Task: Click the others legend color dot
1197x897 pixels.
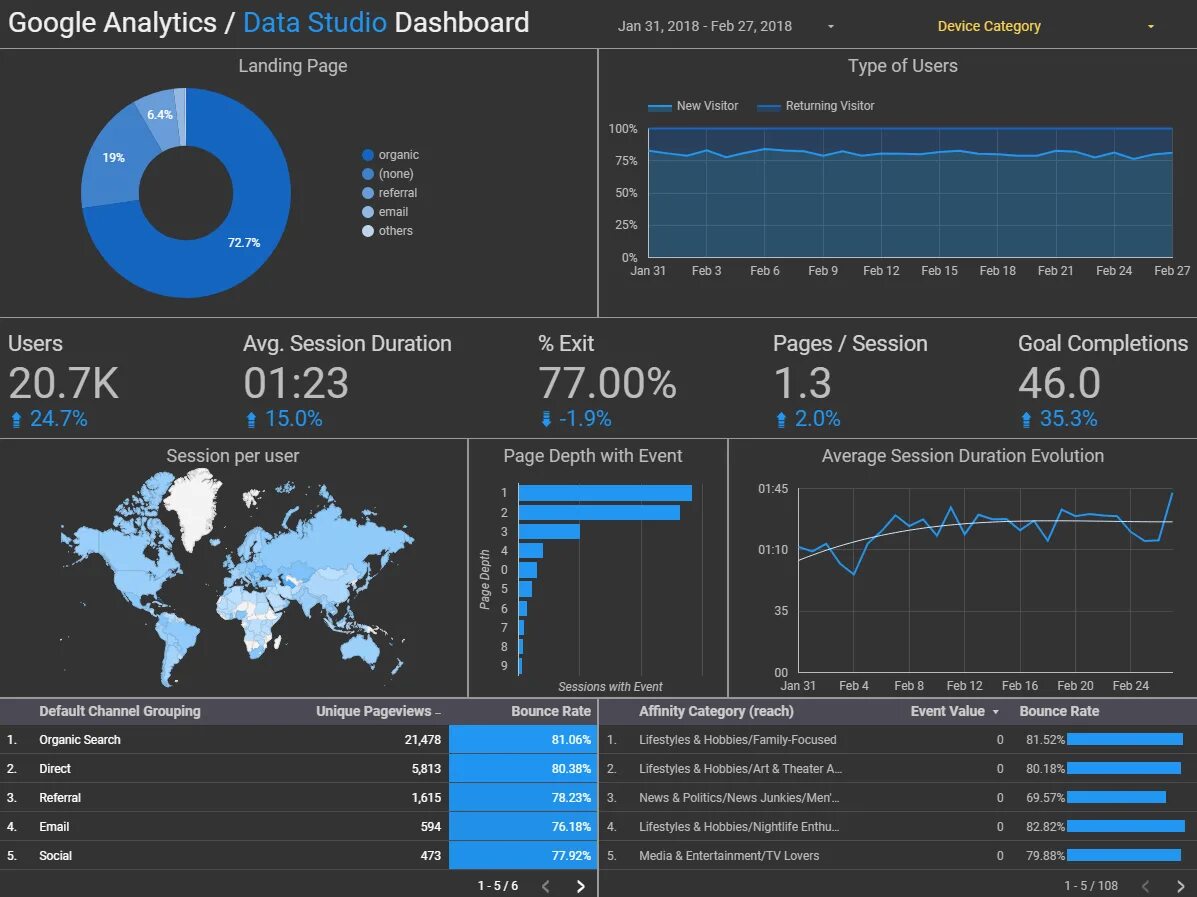Action: [368, 231]
